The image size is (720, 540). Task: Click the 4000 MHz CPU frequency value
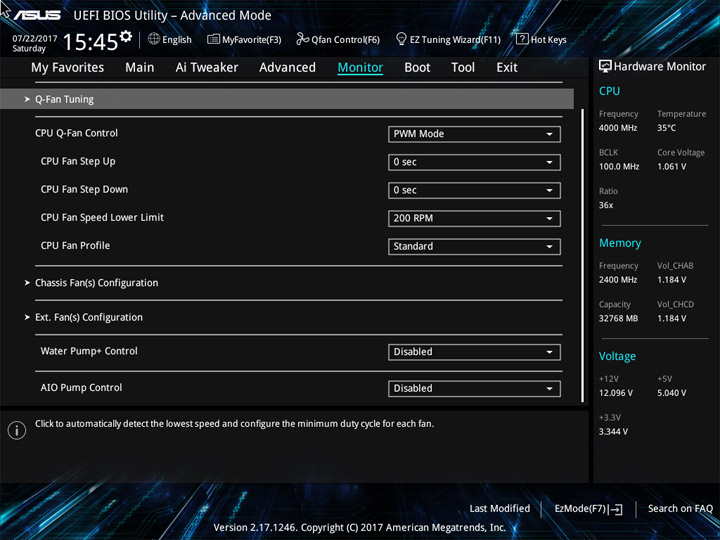(618, 128)
